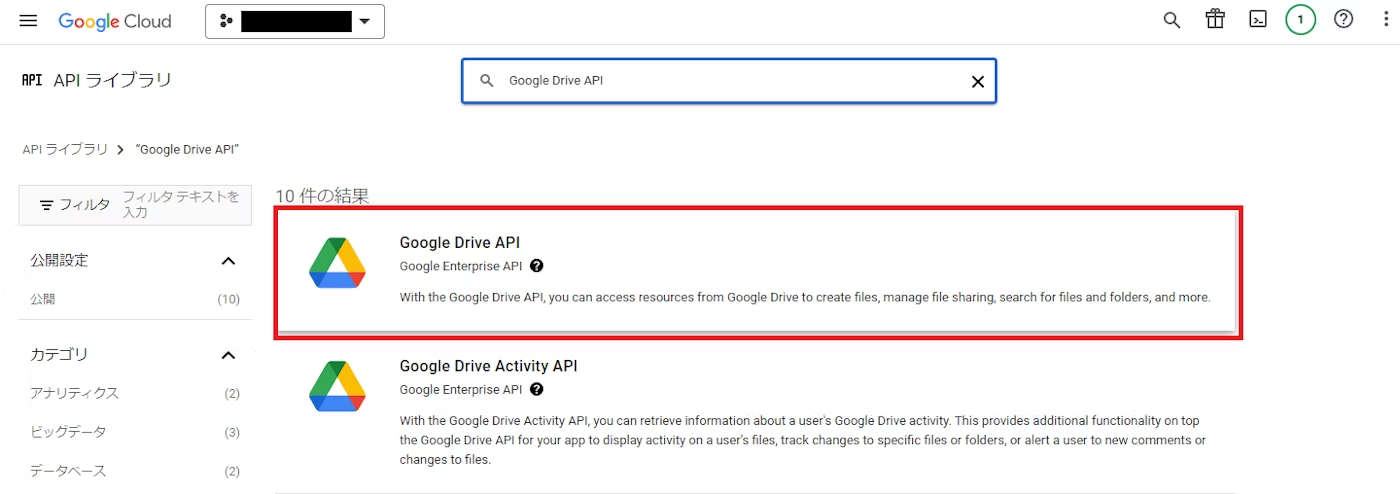
Task: Open the main navigation hamburger menu
Action: (x=28, y=21)
